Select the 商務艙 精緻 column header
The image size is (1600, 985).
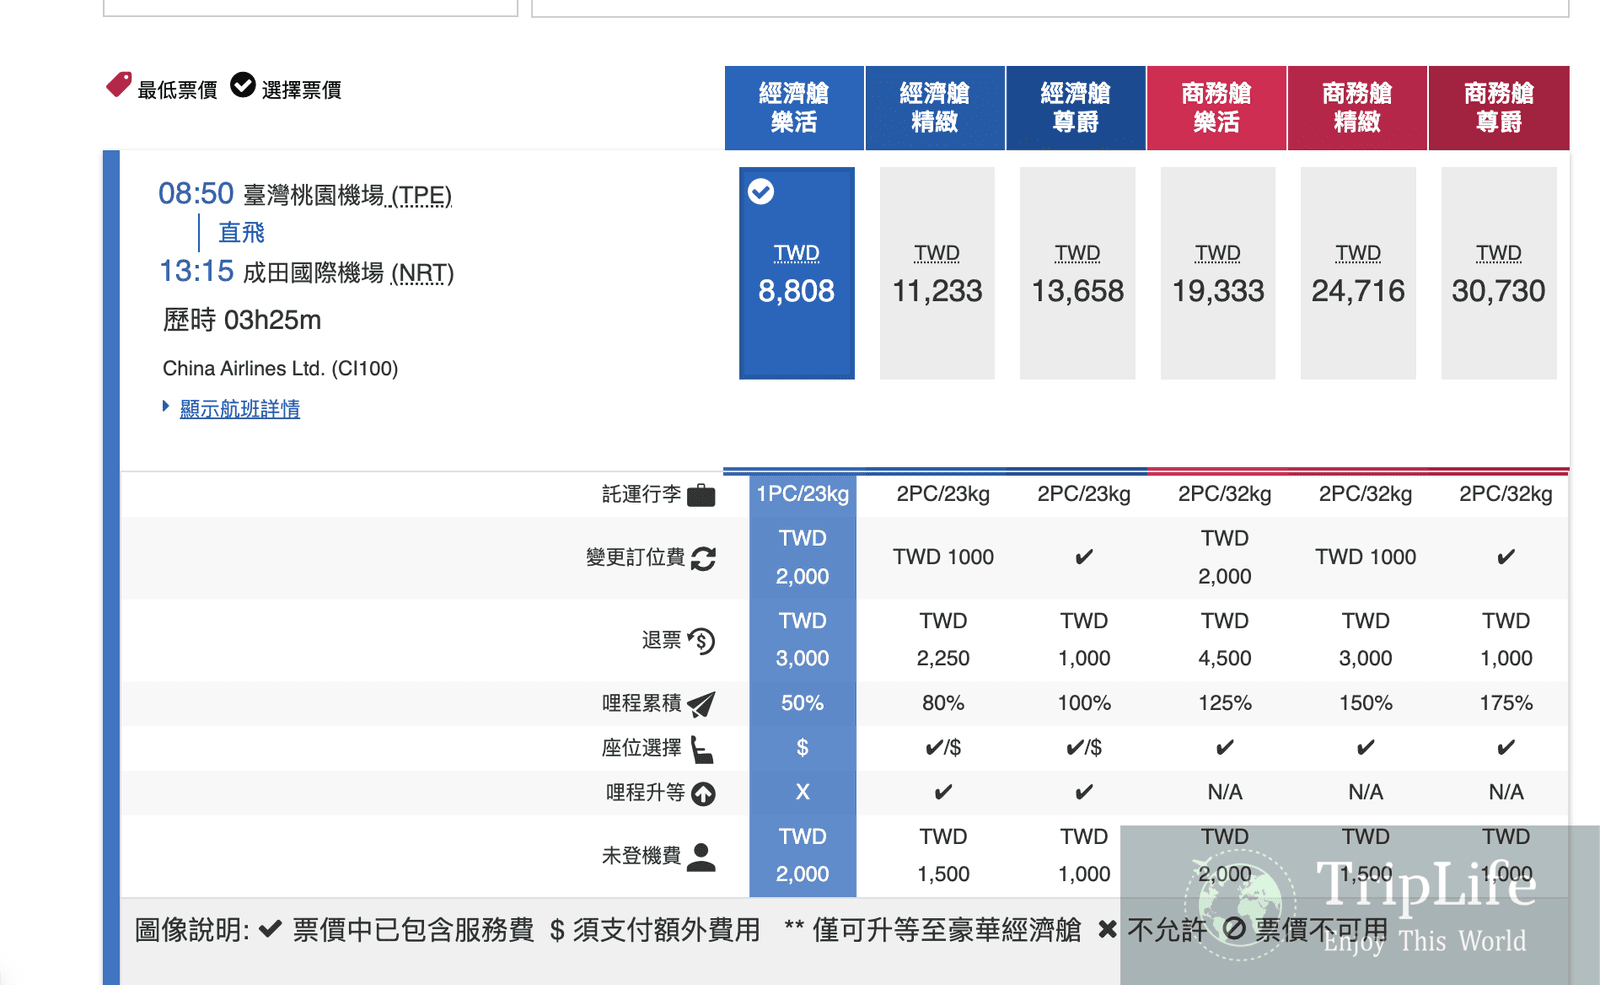(x=1358, y=108)
